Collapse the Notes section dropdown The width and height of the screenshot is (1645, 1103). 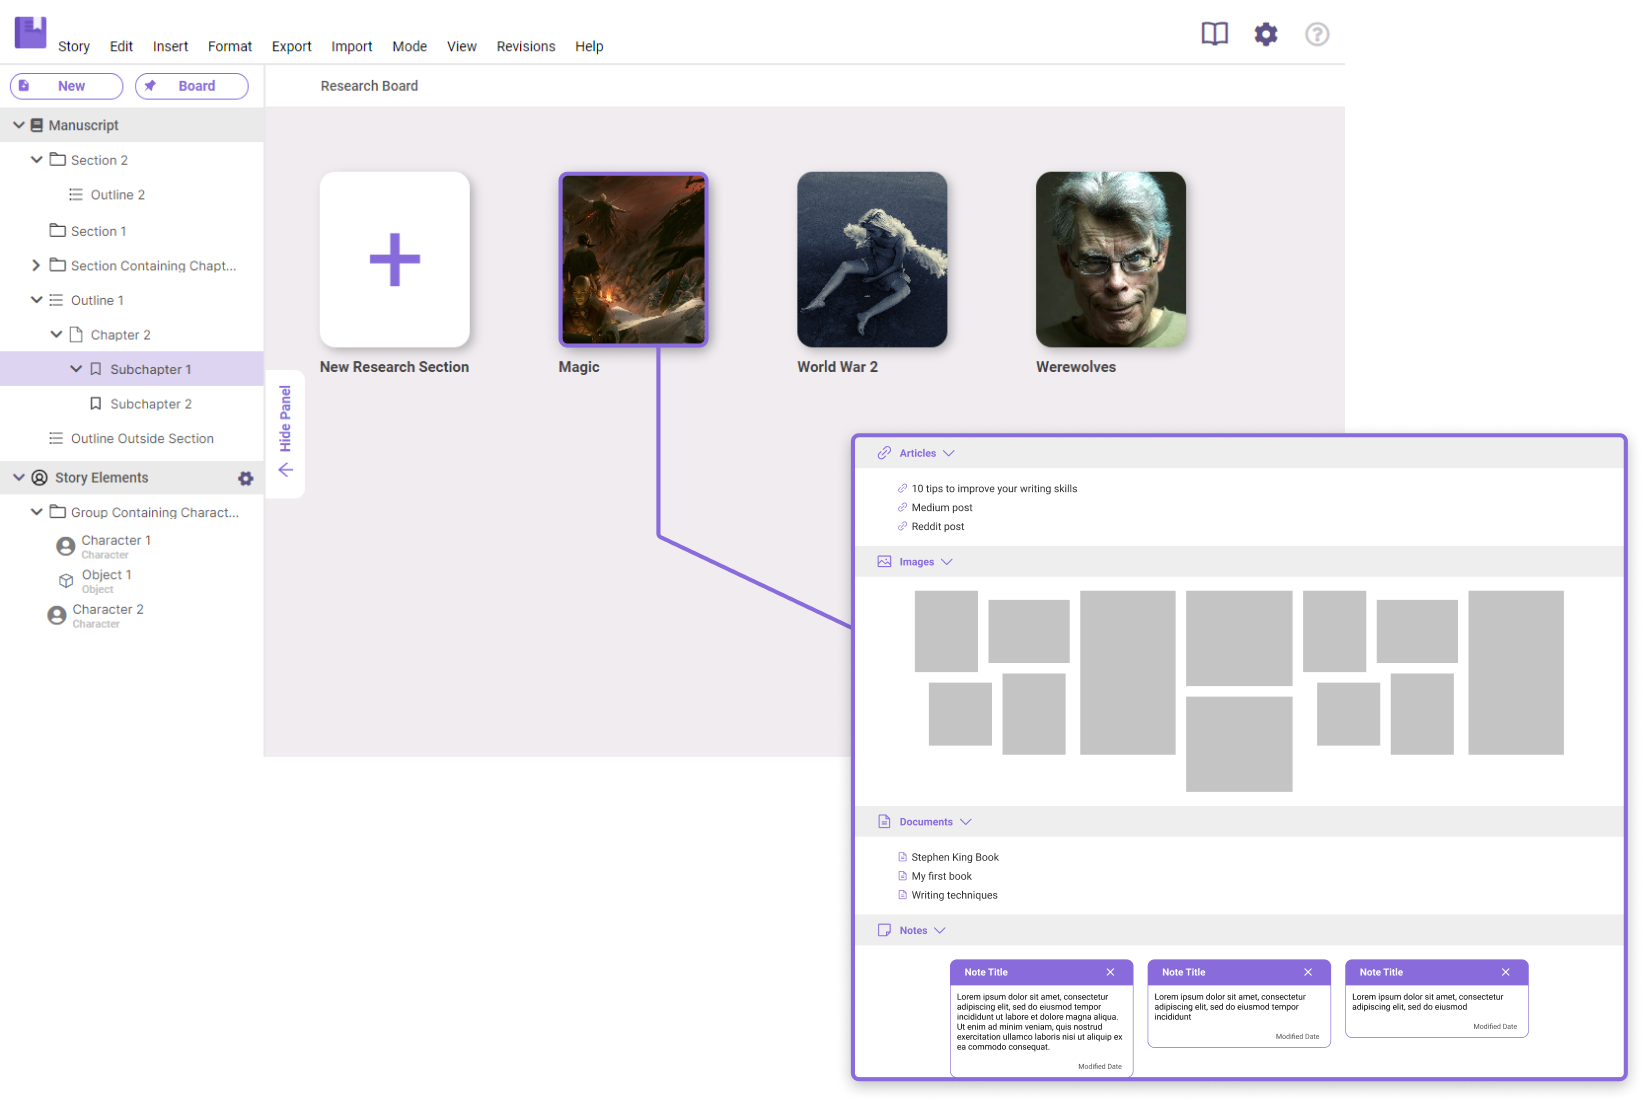[939, 930]
